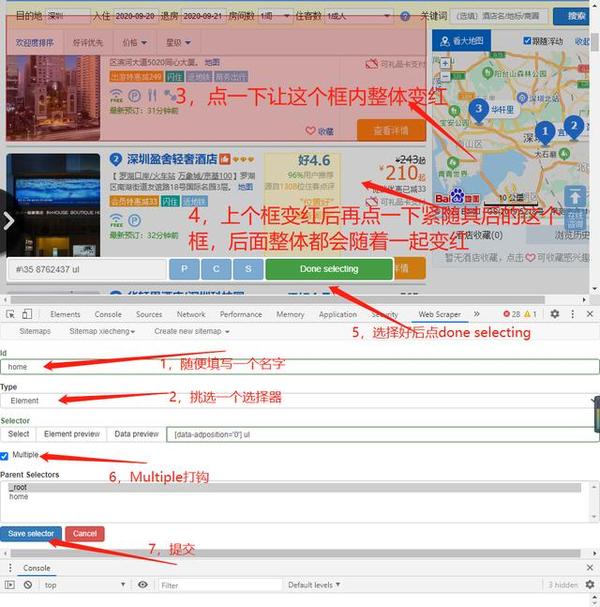Open the DevTools three-dot customize menu

pyautogui.click(x=573, y=314)
